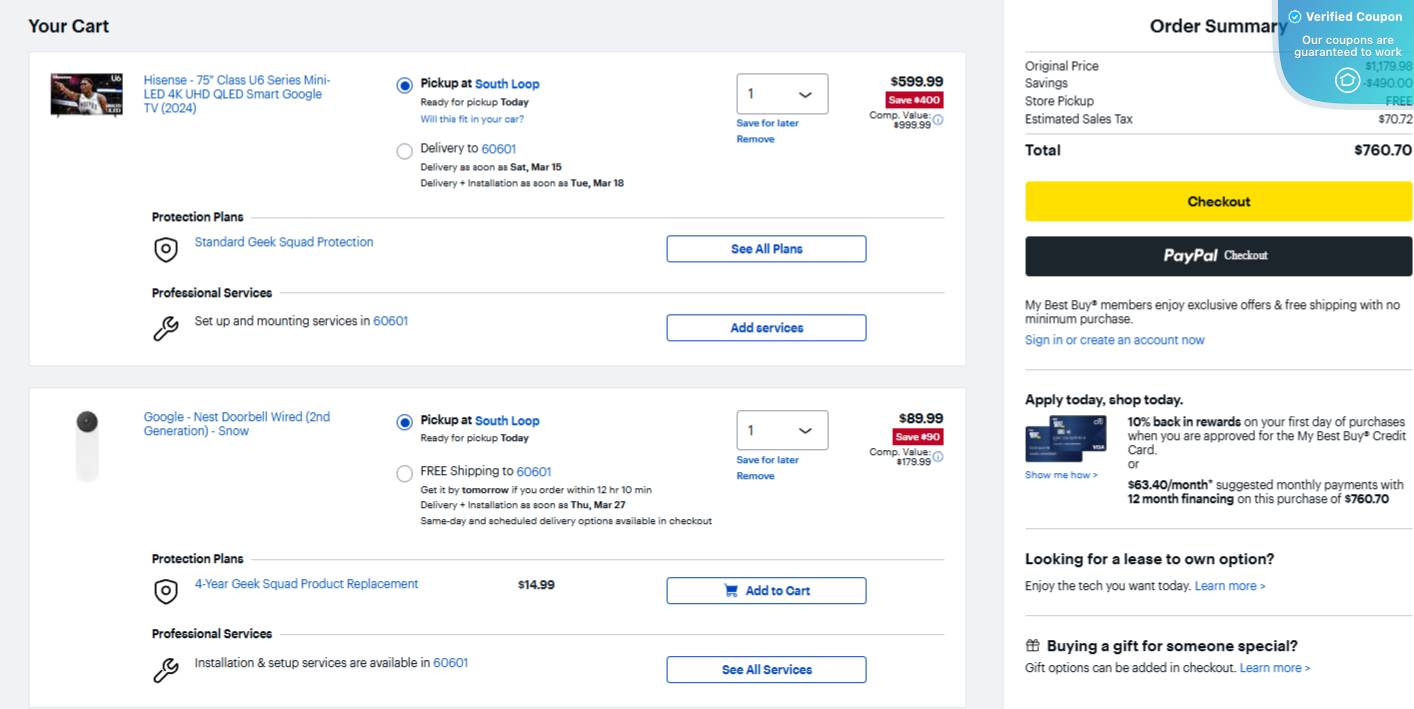The height and width of the screenshot is (709, 1414).
Task: Click the Verified Coupon checkmark icon
Action: click(x=1295, y=16)
